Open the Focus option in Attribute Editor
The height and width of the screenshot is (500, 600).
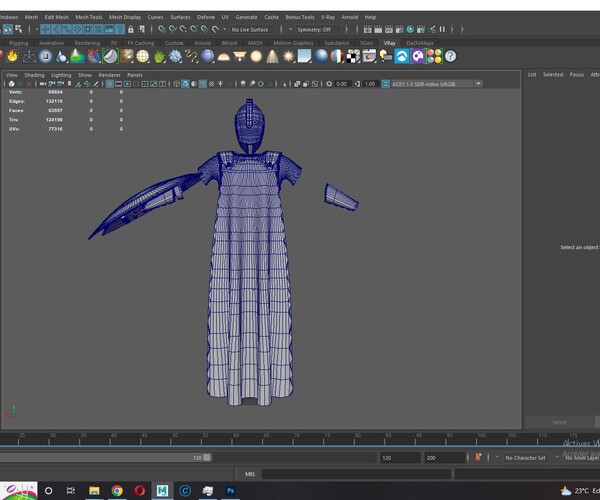(x=577, y=75)
